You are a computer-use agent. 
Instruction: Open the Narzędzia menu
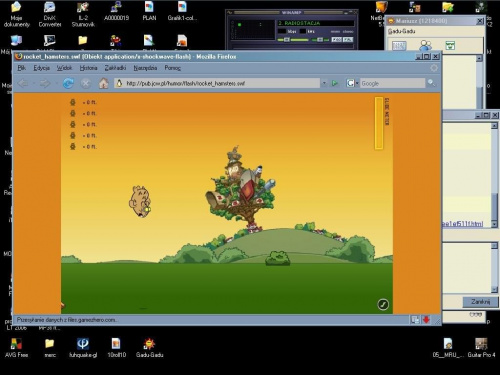point(145,68)
